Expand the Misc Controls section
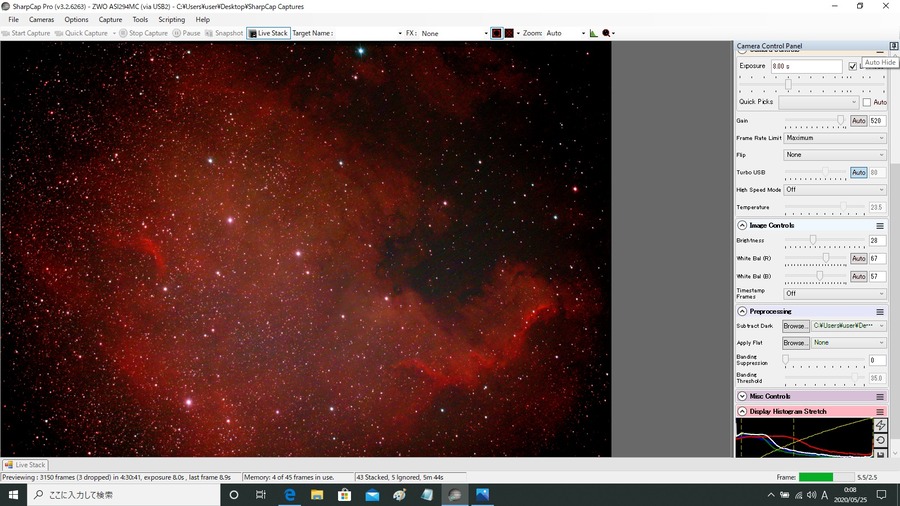This screenshot has height=506, width=900. (x=742, y=396)
